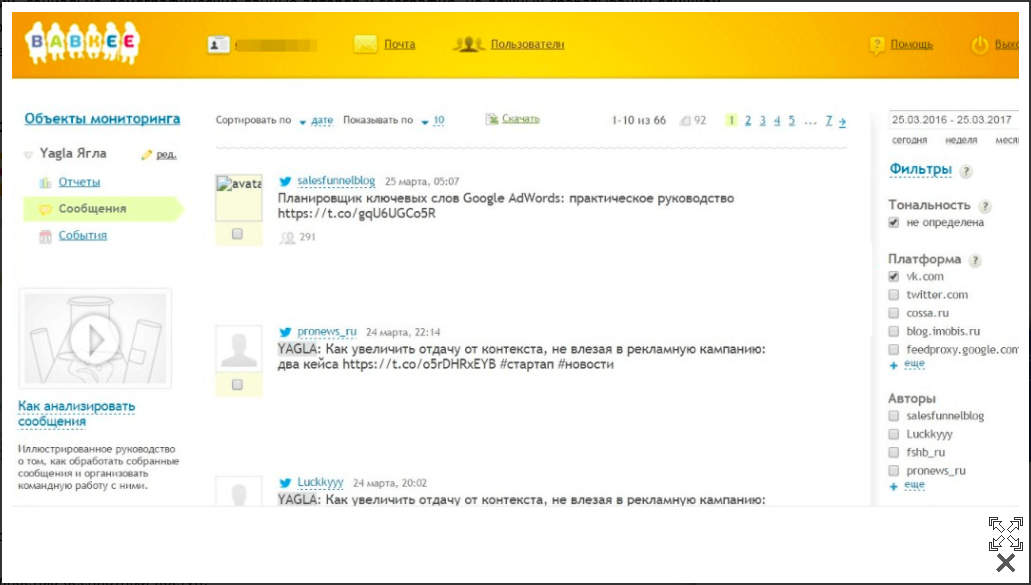Click the Babkee logo
This screenshot has width=1031, height=585.
pyautogui.click(x=82, y=43)
